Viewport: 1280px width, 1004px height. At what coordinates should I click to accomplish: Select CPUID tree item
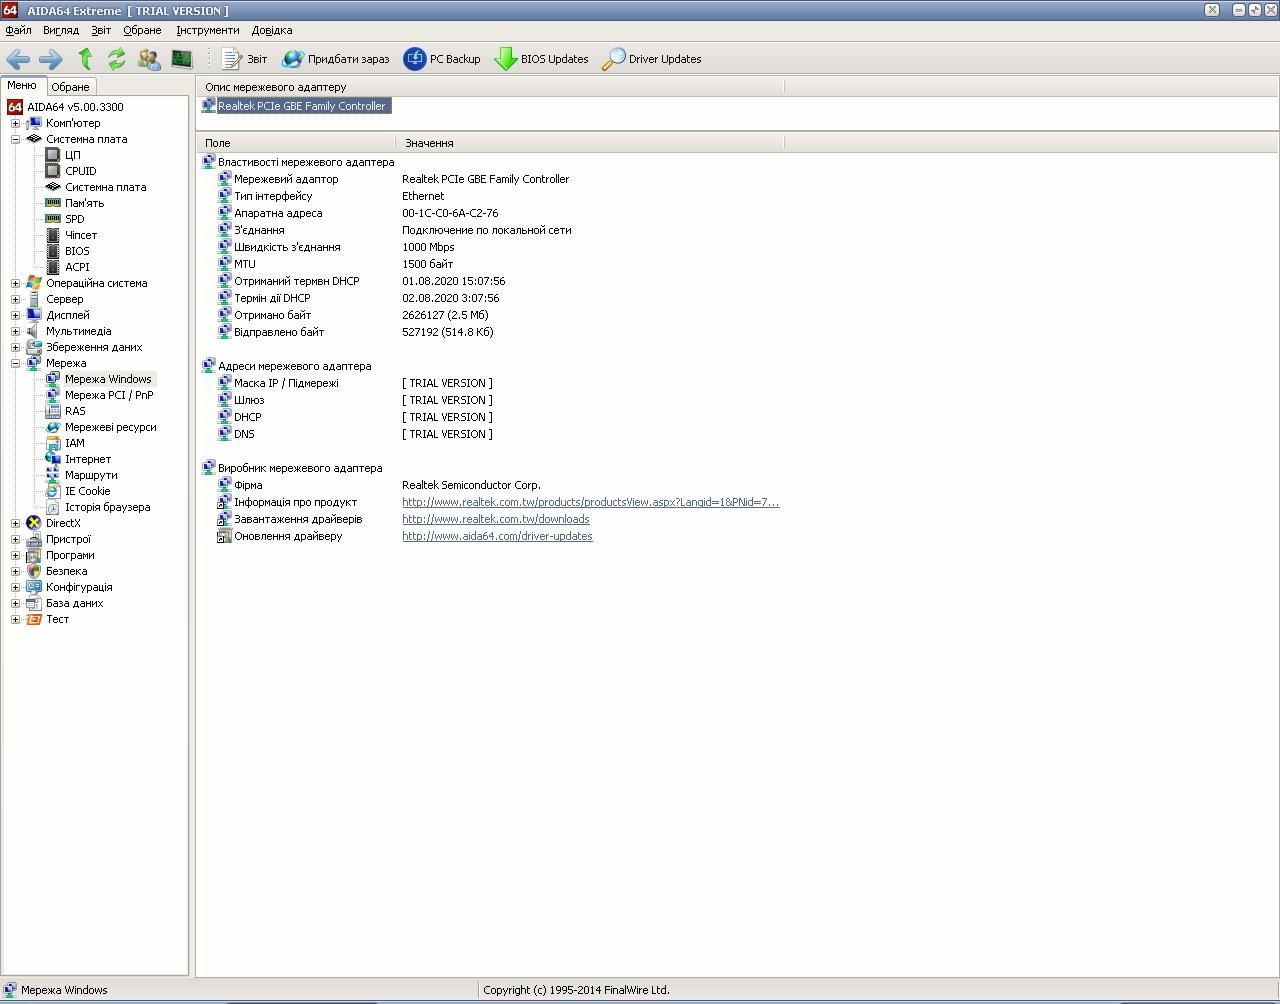coord(80,171)
